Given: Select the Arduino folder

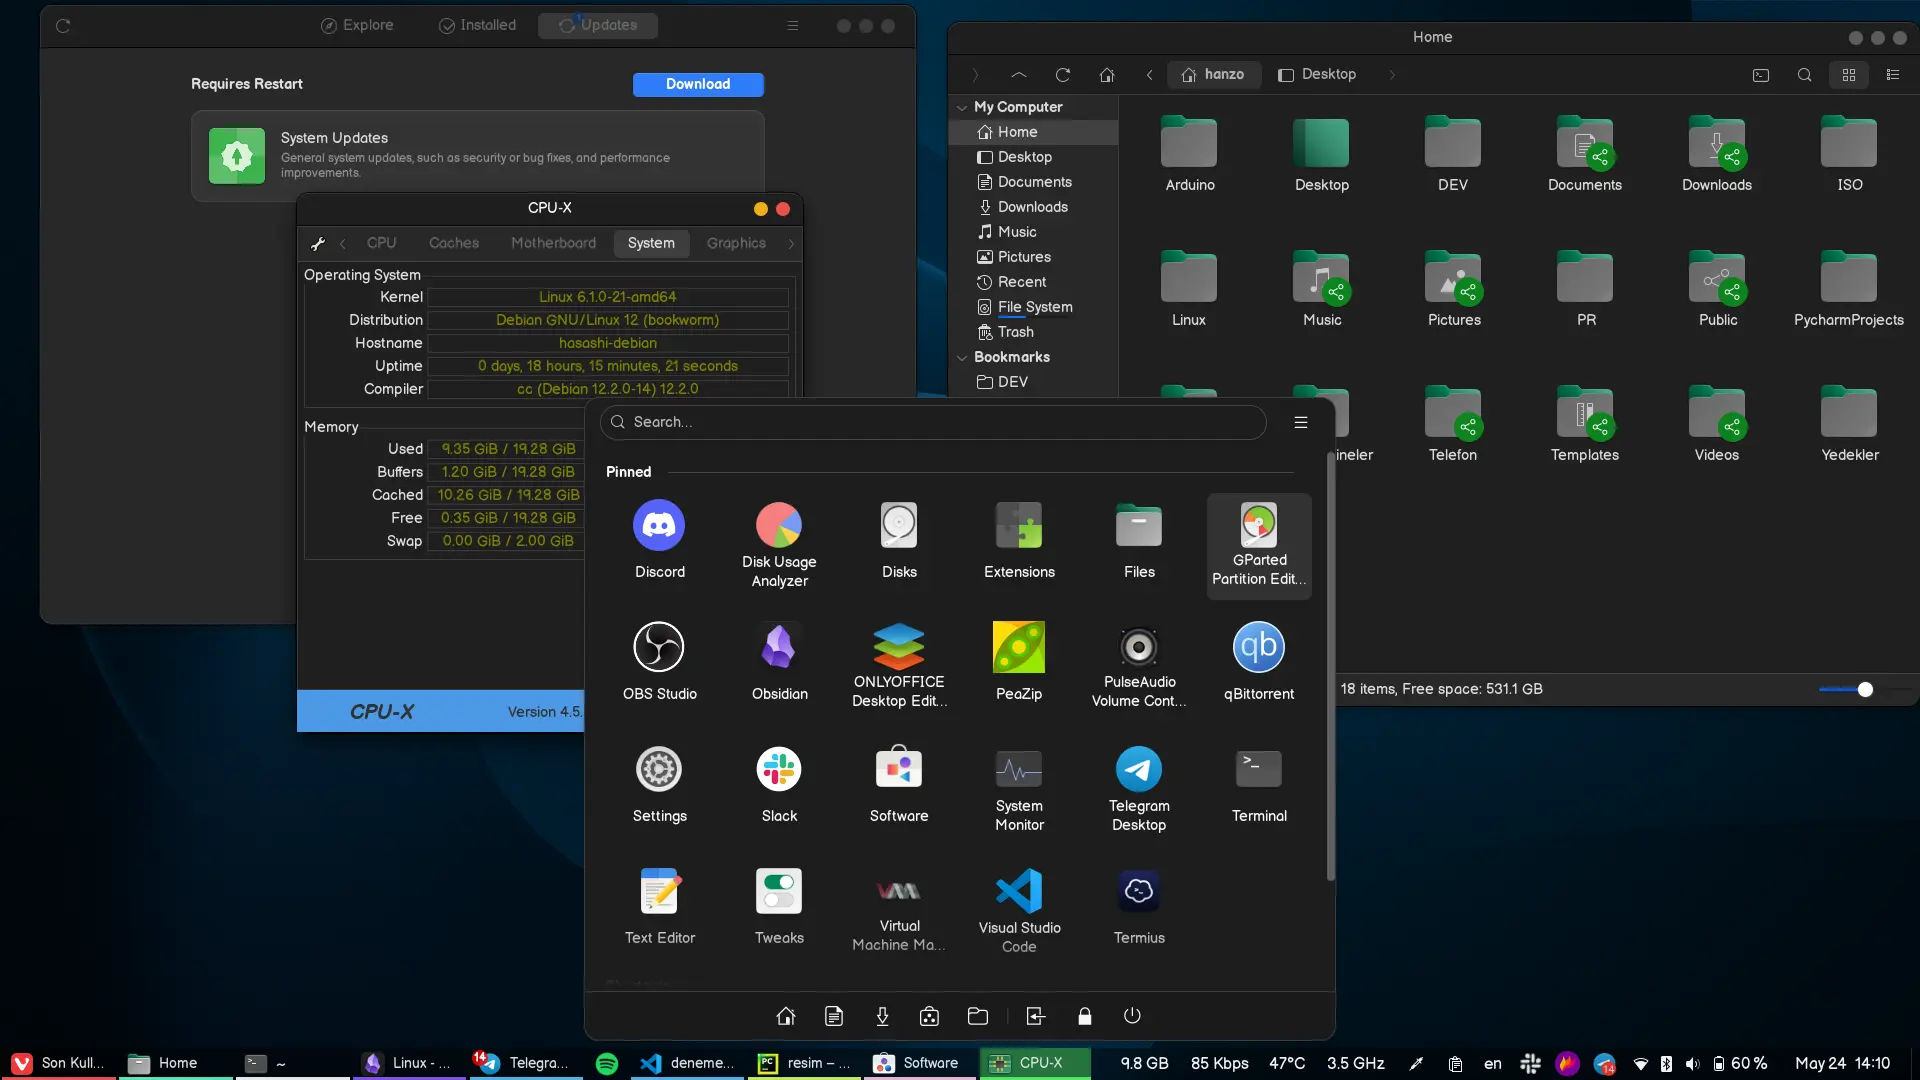Looking at the screenshot, I should [x=1189, y=155].
